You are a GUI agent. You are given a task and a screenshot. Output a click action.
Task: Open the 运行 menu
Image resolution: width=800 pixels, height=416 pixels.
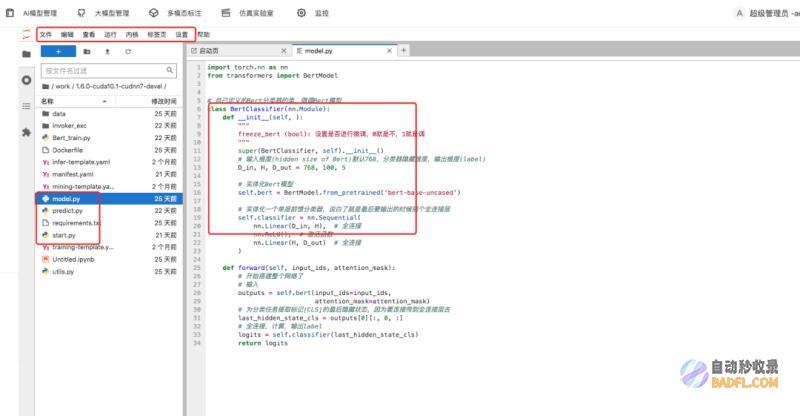coord(110,35)
